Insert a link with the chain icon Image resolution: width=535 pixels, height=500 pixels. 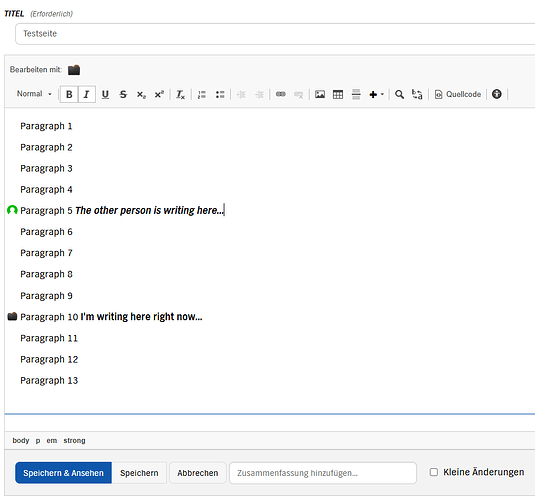point(280,94)
